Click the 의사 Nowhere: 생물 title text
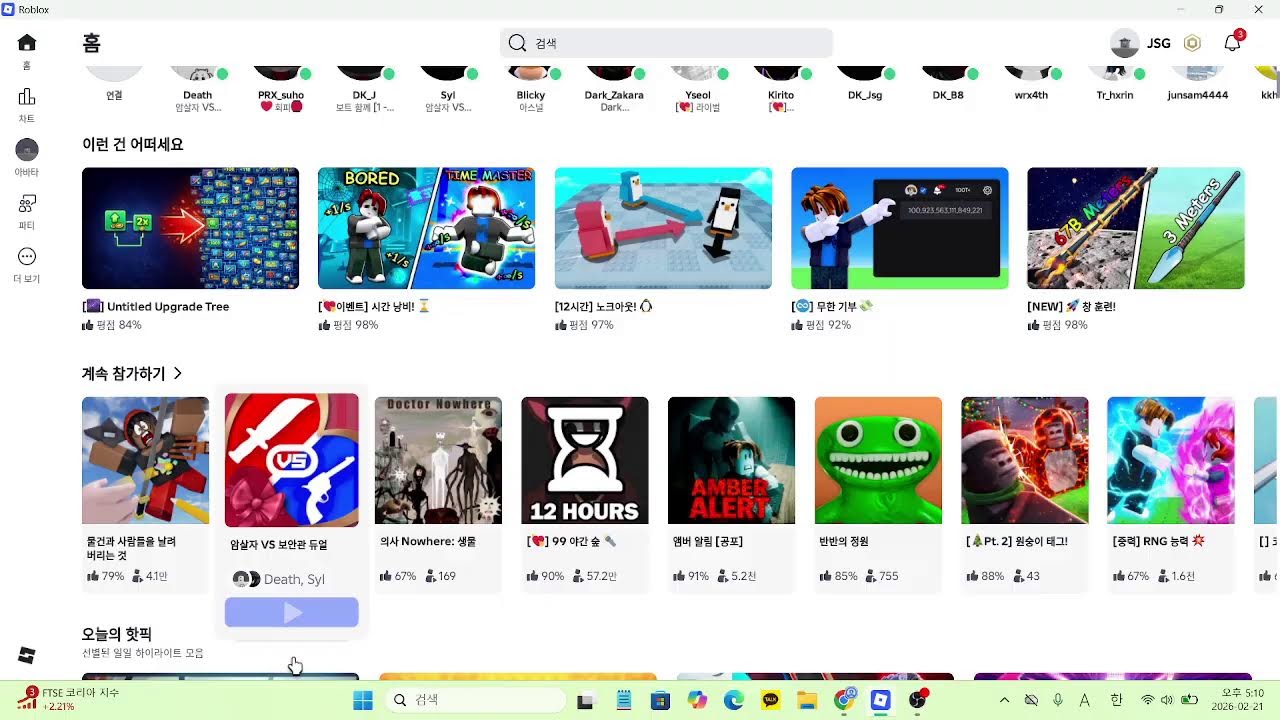1280x720 pixels. (428, 541)
